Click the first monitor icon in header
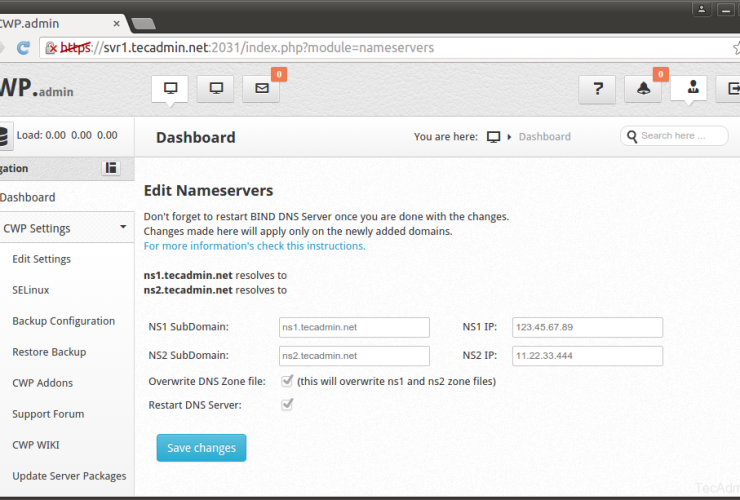This screenshot has height=500, width=740. 170,88
